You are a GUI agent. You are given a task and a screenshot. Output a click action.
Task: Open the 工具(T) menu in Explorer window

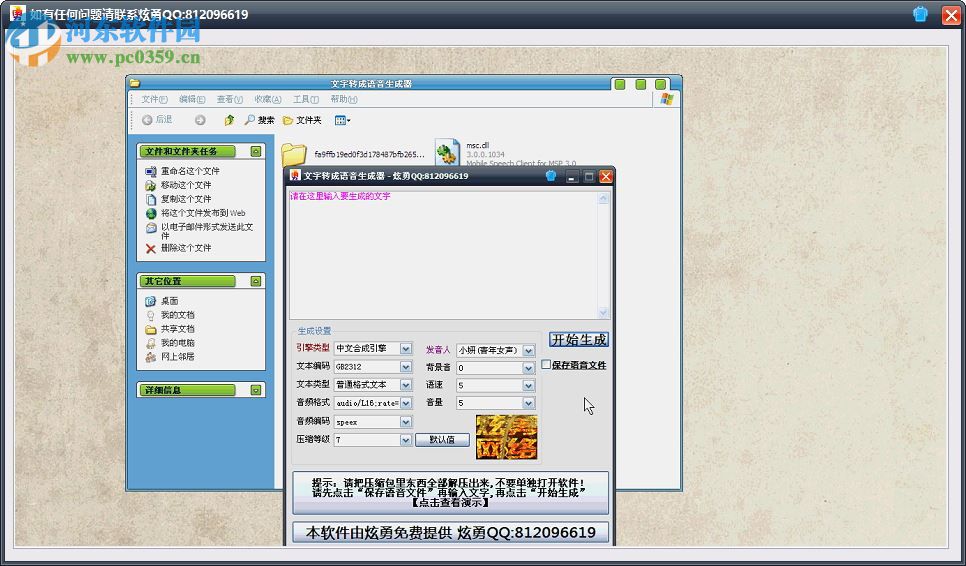click(306, 99)
